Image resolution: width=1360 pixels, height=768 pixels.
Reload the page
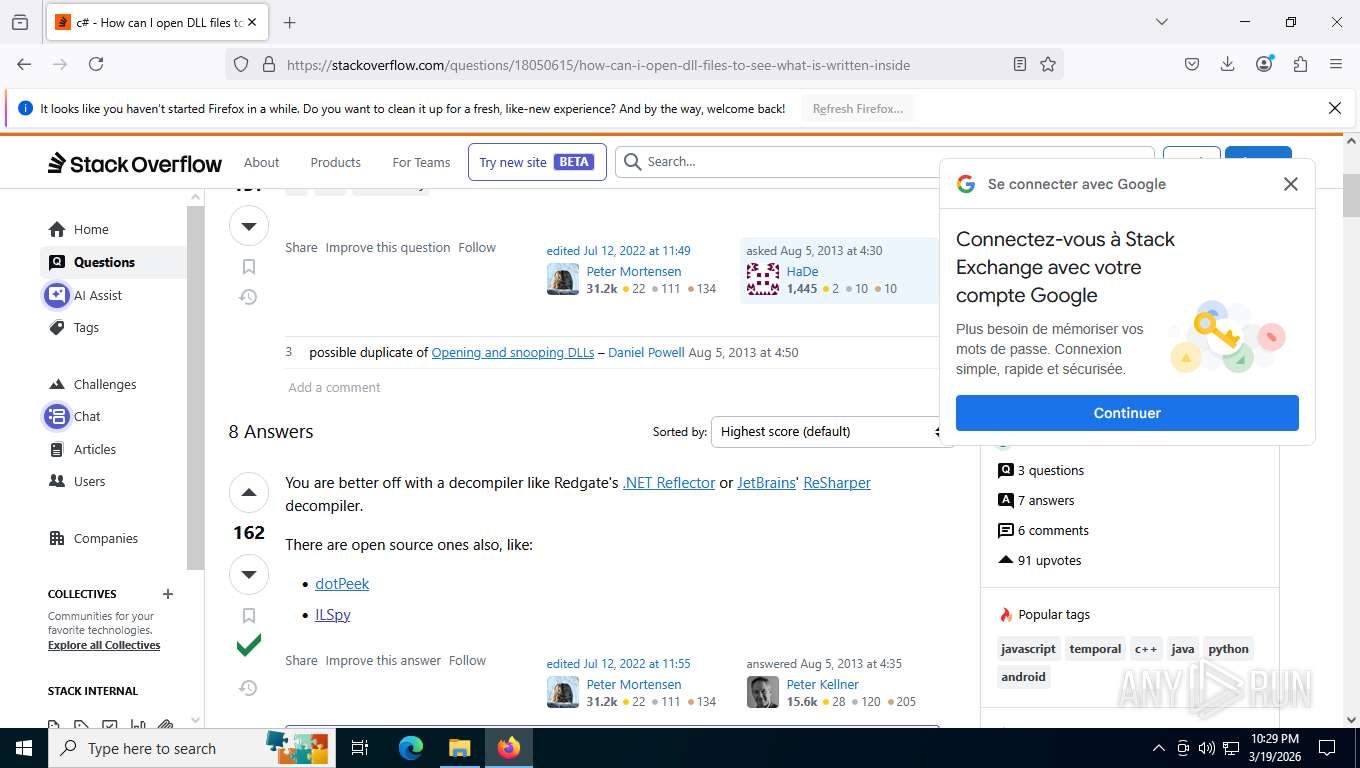click(96, 64)
